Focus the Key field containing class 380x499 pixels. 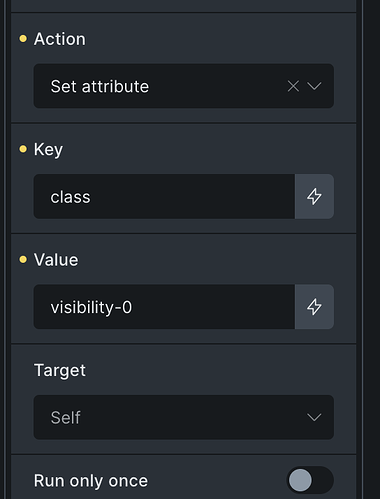(164, 196)
